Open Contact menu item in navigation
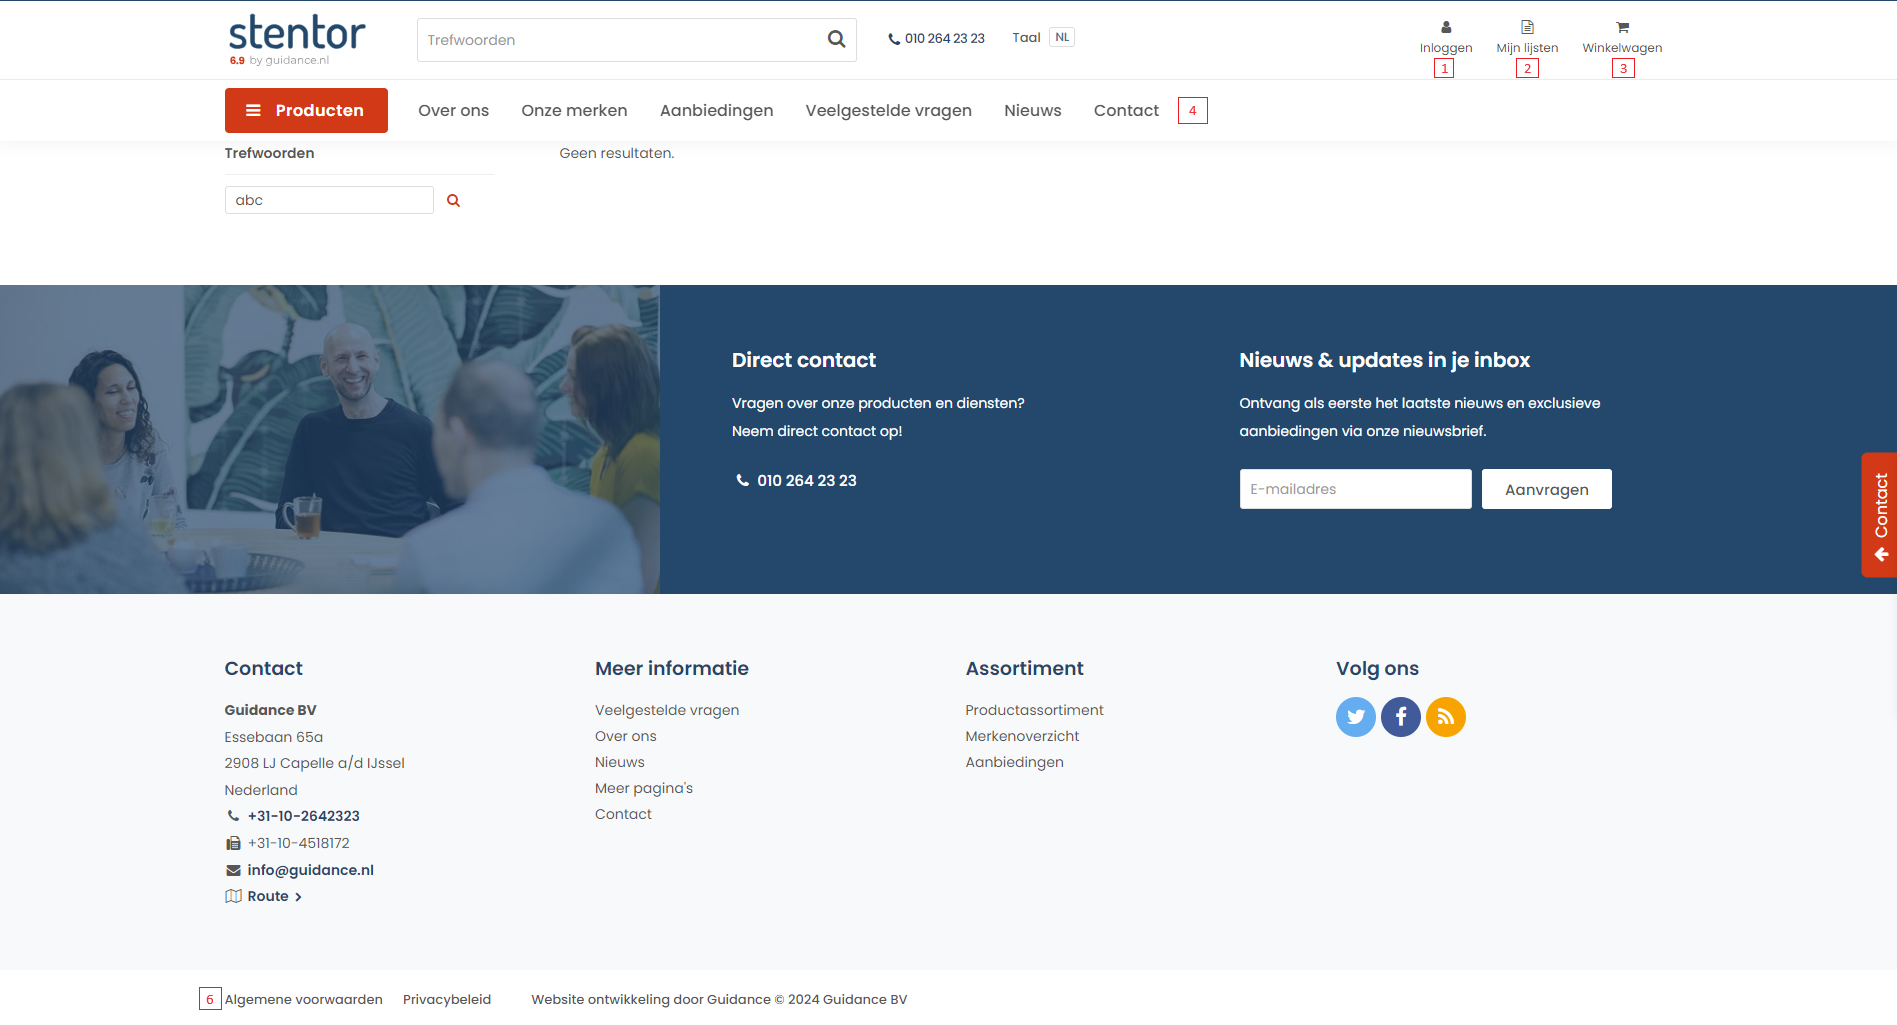Screen dimensions: 1897x1025 (1126, 110)
